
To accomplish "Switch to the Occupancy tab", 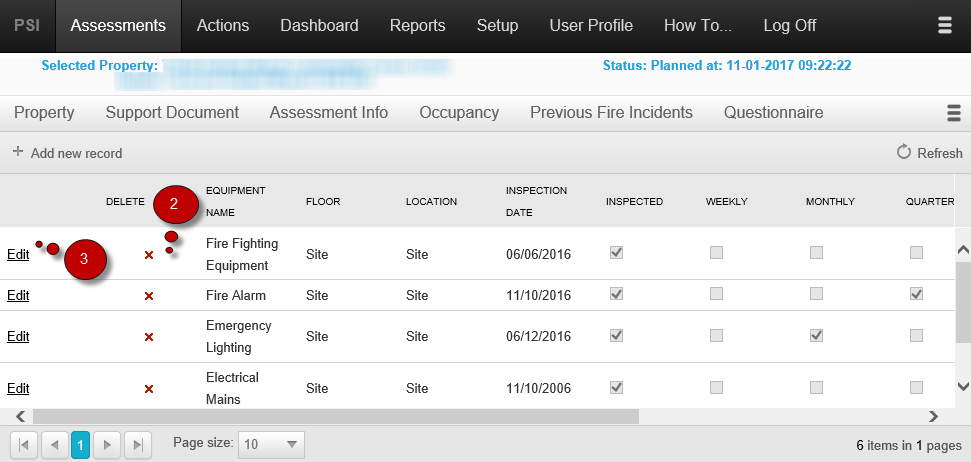I will click(x=459, y=113).
